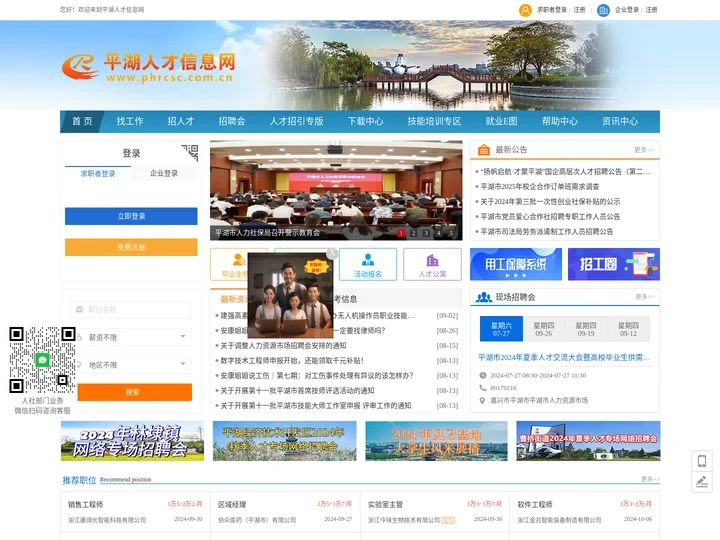Expand 更多 in 现场招聘会 section

645,297
